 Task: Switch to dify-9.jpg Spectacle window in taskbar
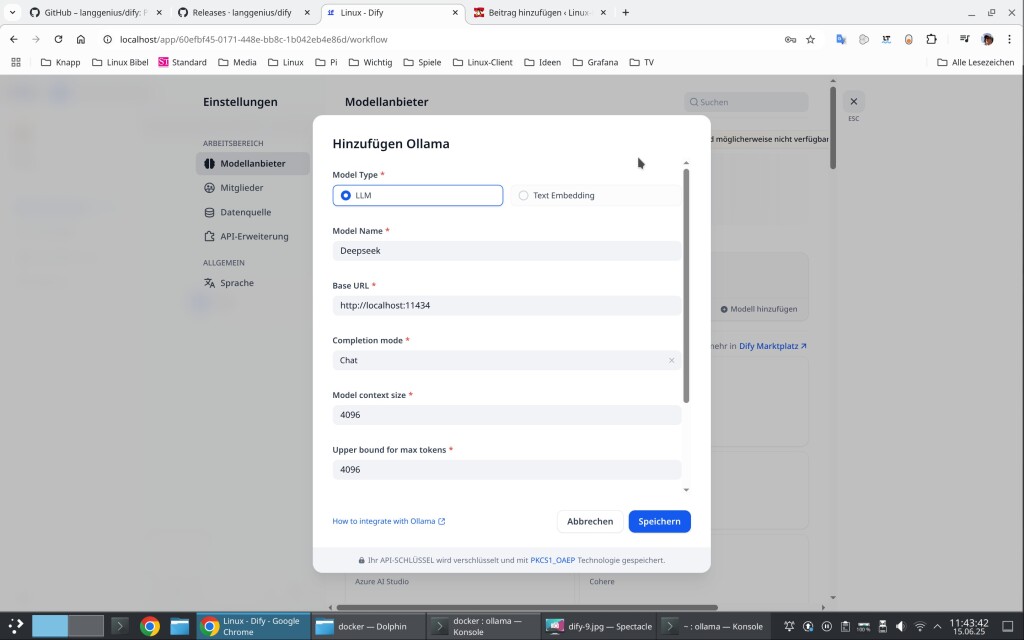click(x=598, y=626)
